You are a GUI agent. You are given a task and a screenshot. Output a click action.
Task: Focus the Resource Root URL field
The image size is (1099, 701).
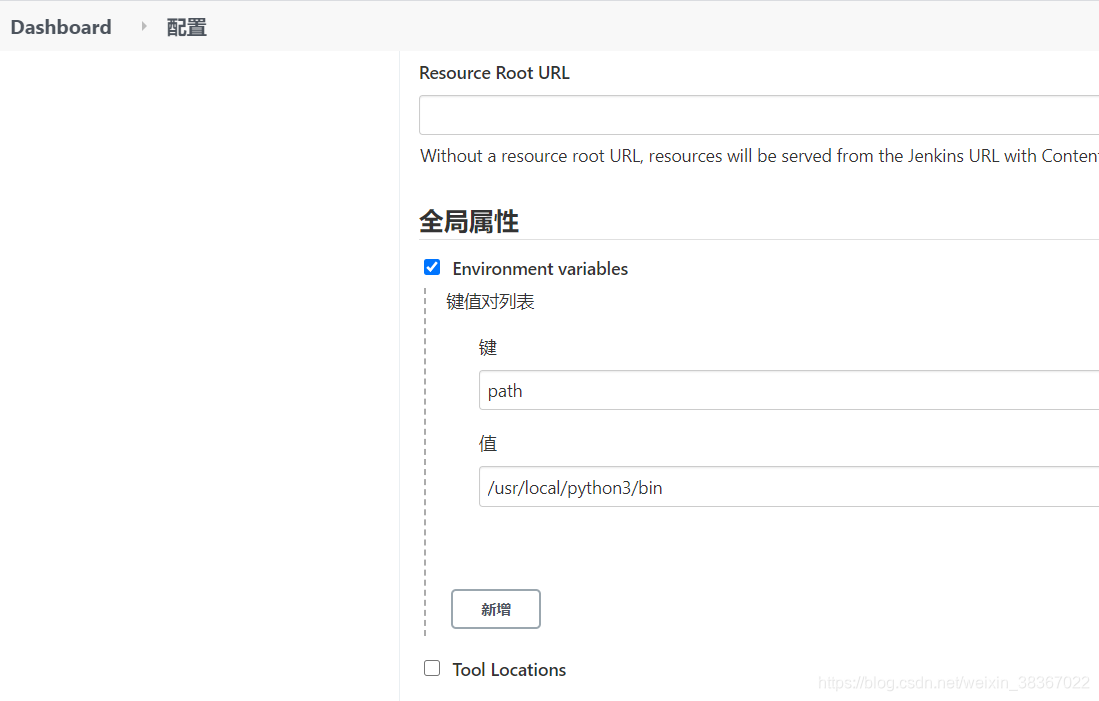click(x=759, y=115)
